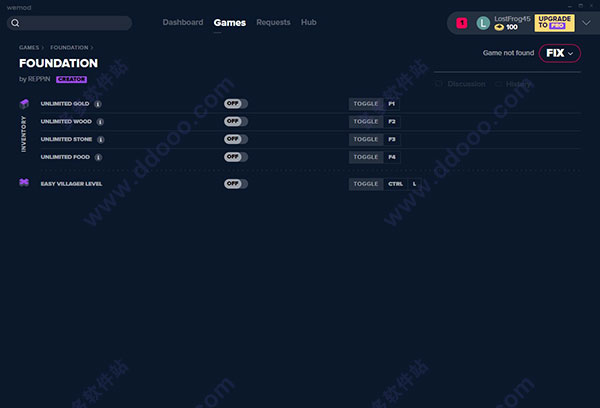Click the Easy Villager Level label
The width and height of the screenshot is (600, 408).
[x=72, y=184]
